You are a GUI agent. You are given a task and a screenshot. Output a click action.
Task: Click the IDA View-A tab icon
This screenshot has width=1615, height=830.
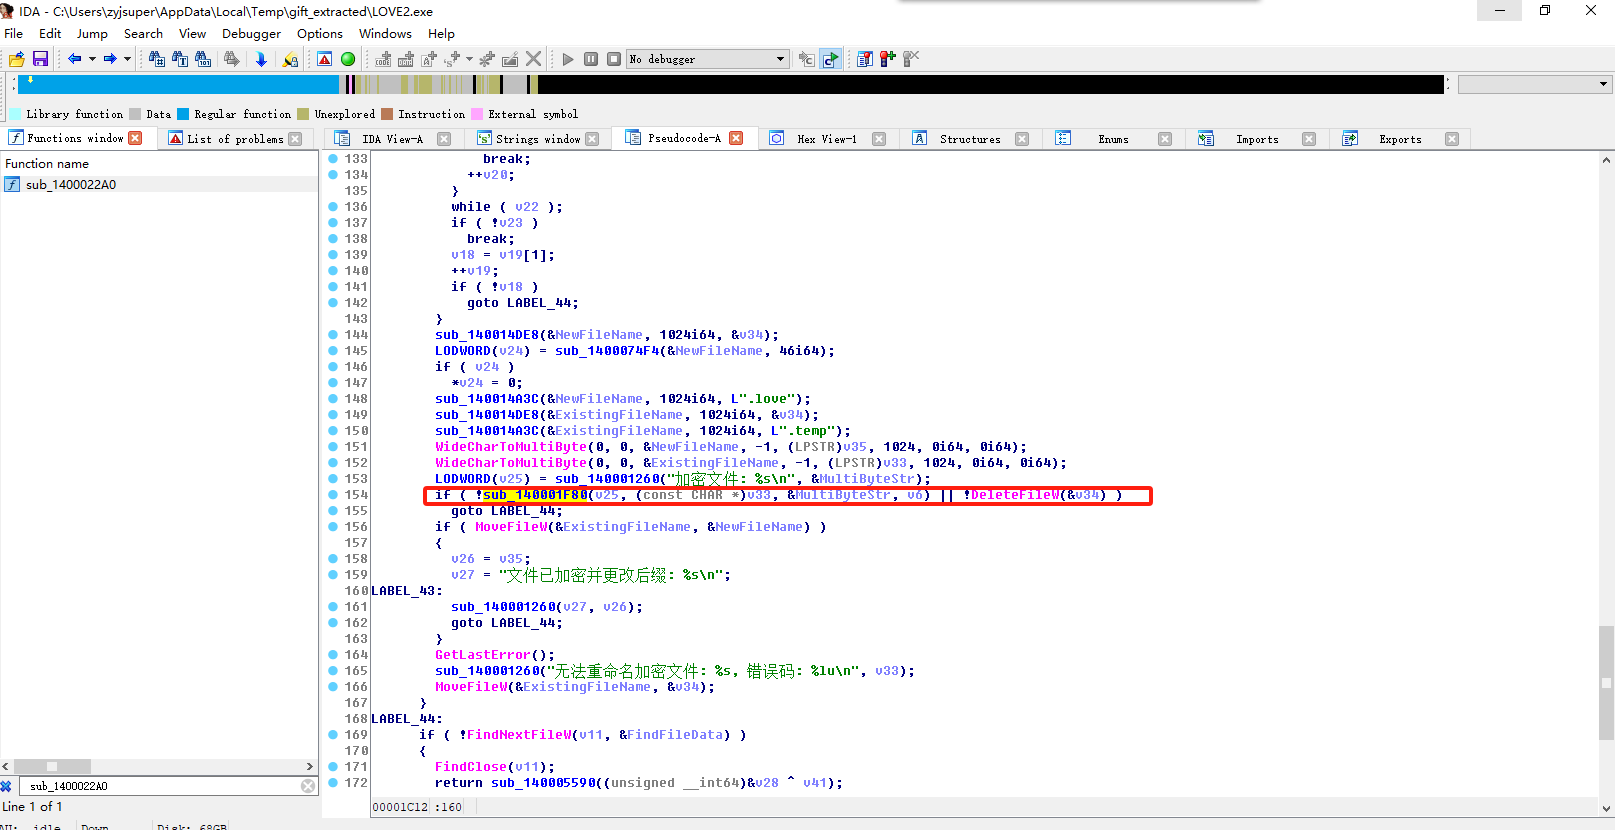click(343, 139)
